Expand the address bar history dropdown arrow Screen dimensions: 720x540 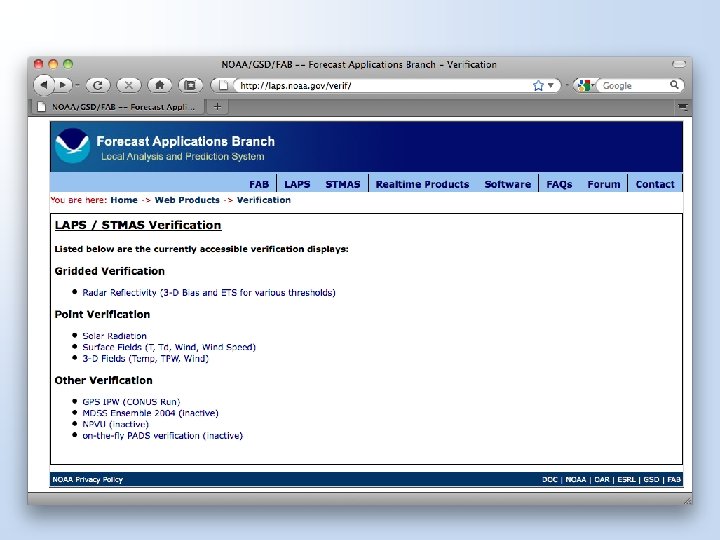tap(551, 85)
